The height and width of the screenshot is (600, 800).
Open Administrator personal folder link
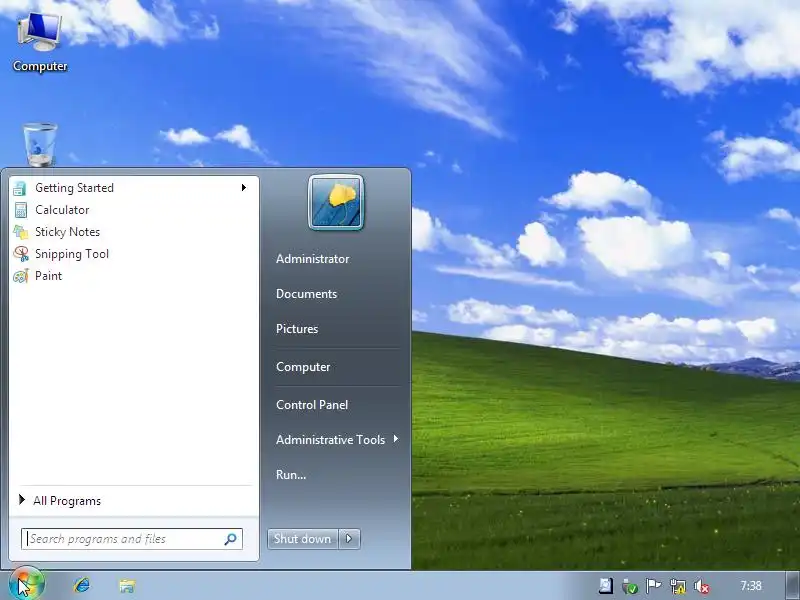(313, 259)
